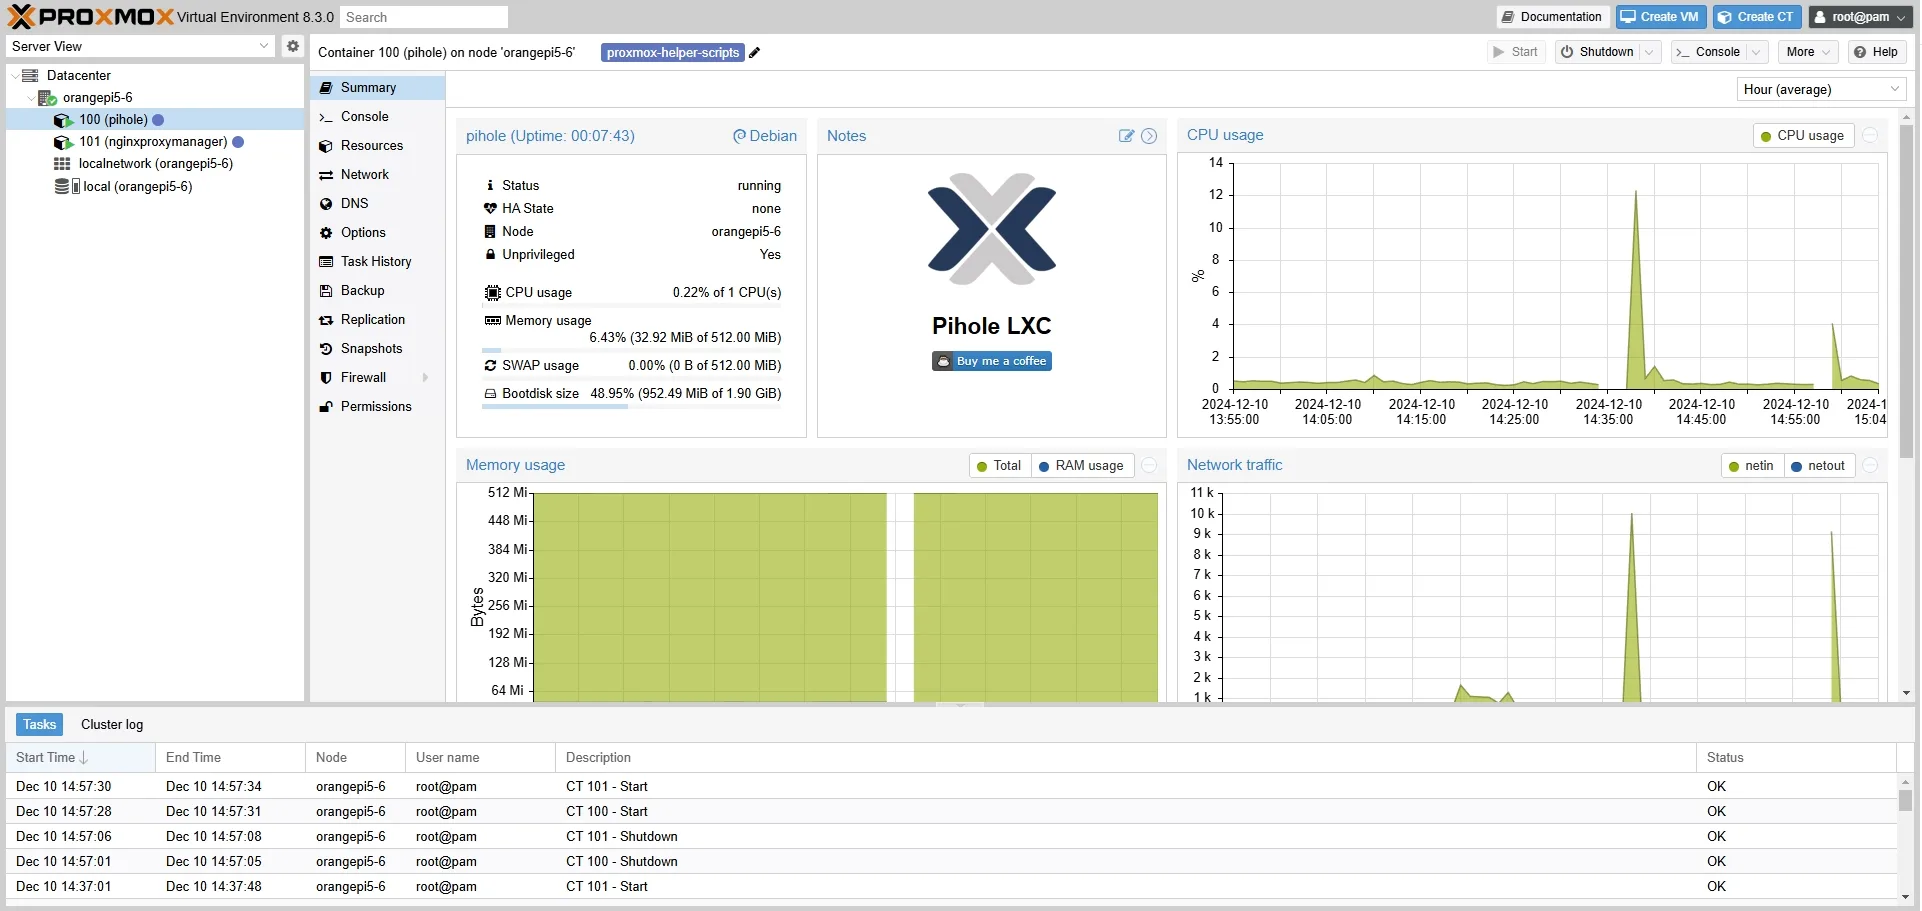
Task: Open the Network settings section
Action: coord(378,175)
